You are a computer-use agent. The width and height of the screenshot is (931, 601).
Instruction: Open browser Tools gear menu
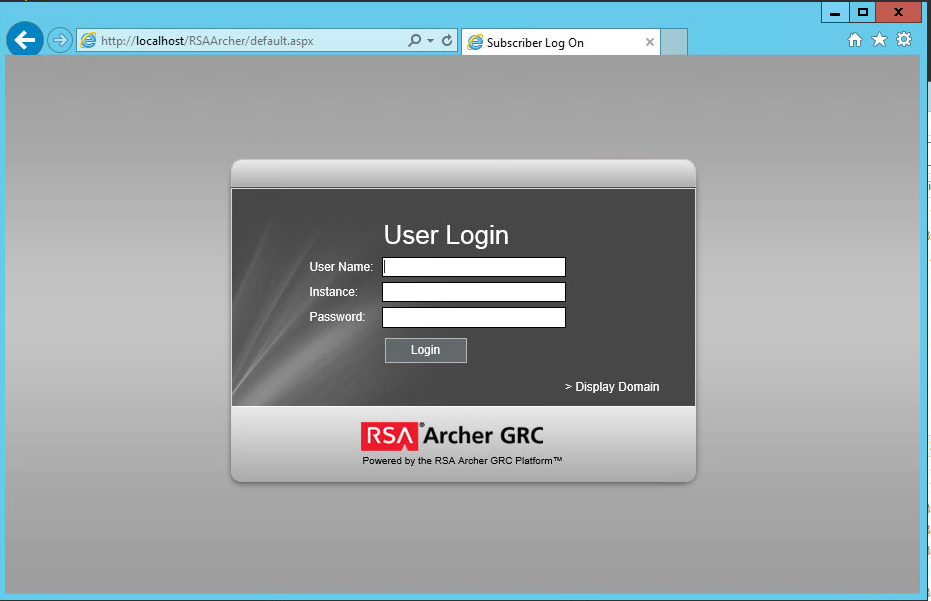[904, 40]
